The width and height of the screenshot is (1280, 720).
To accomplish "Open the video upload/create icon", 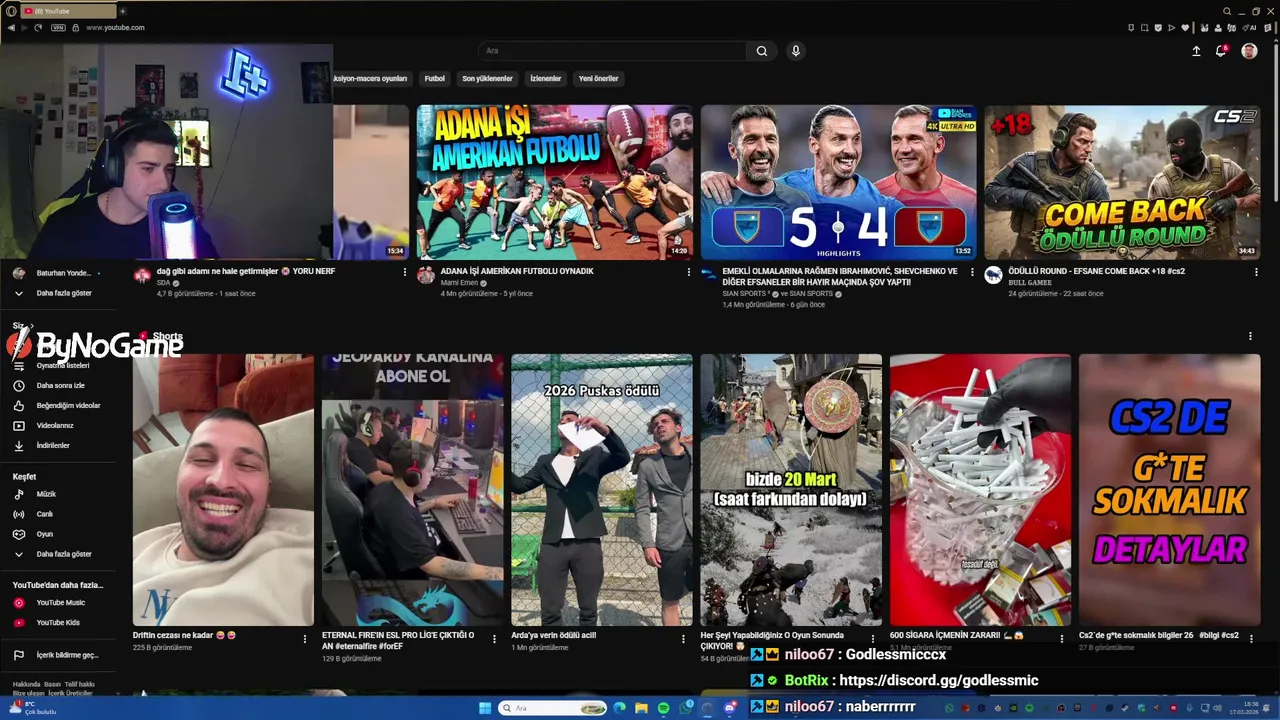I will coord(1196,51).
